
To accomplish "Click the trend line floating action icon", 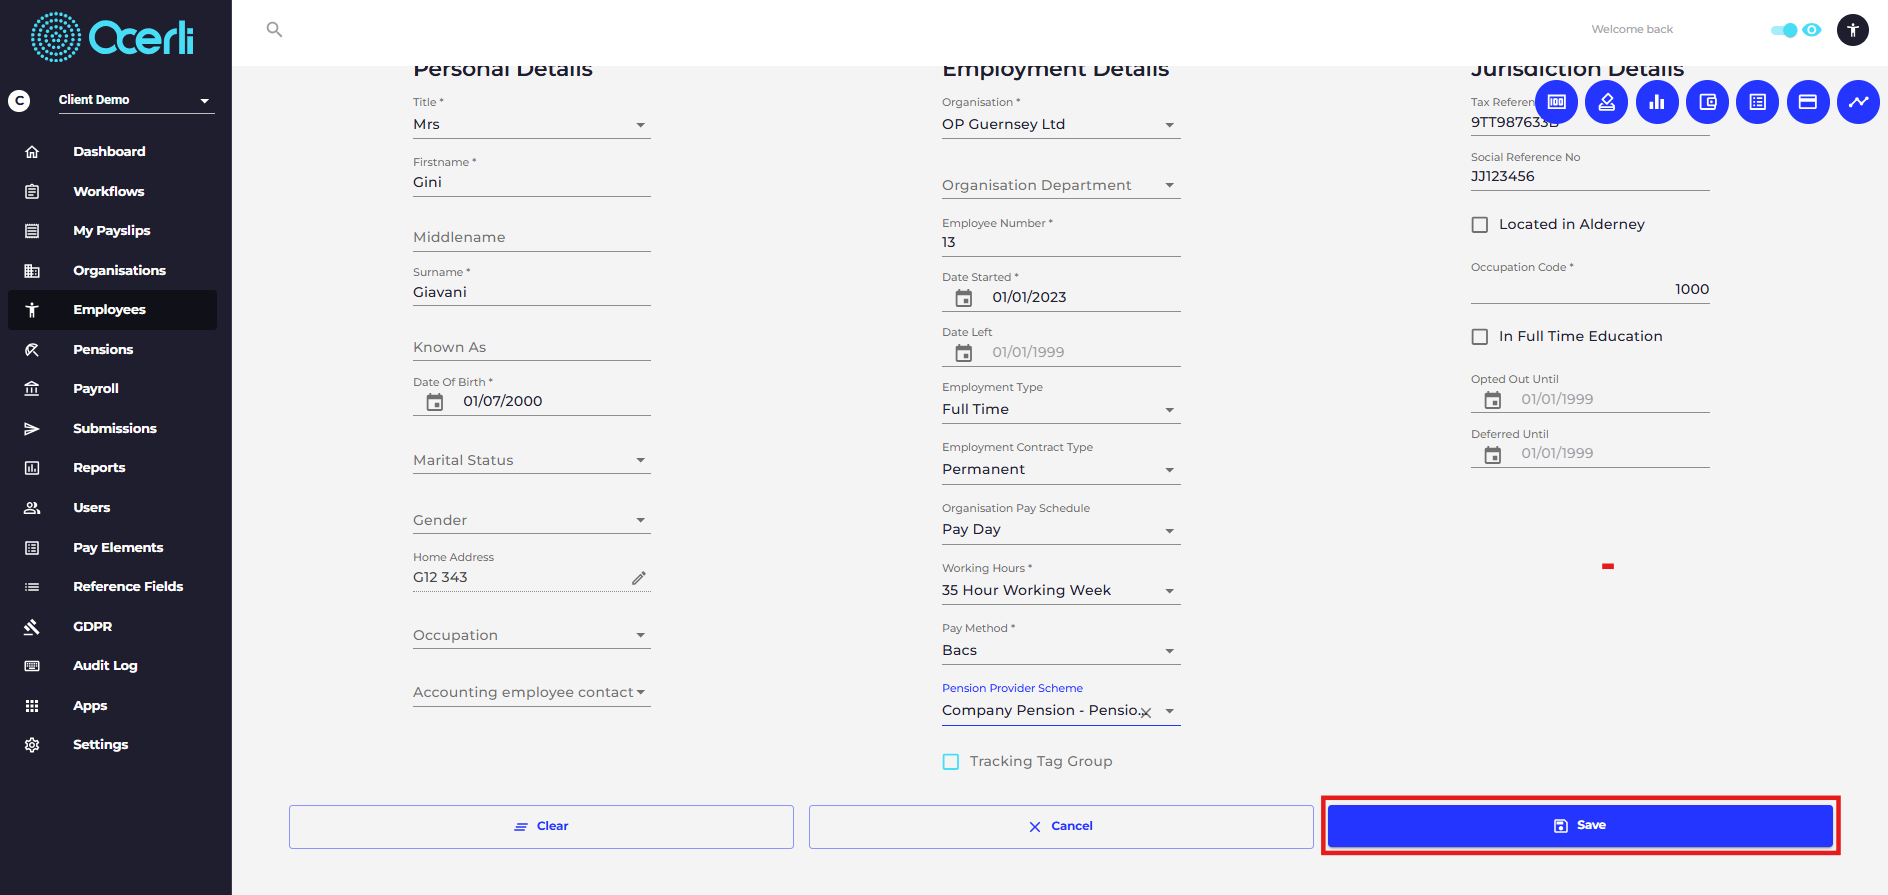I will click(1859, 102).
